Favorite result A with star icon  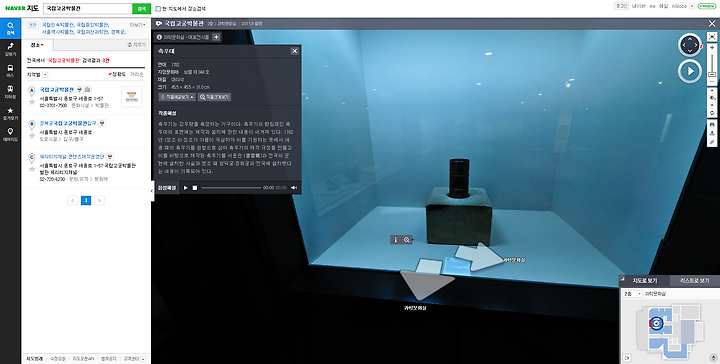(32, 102)
